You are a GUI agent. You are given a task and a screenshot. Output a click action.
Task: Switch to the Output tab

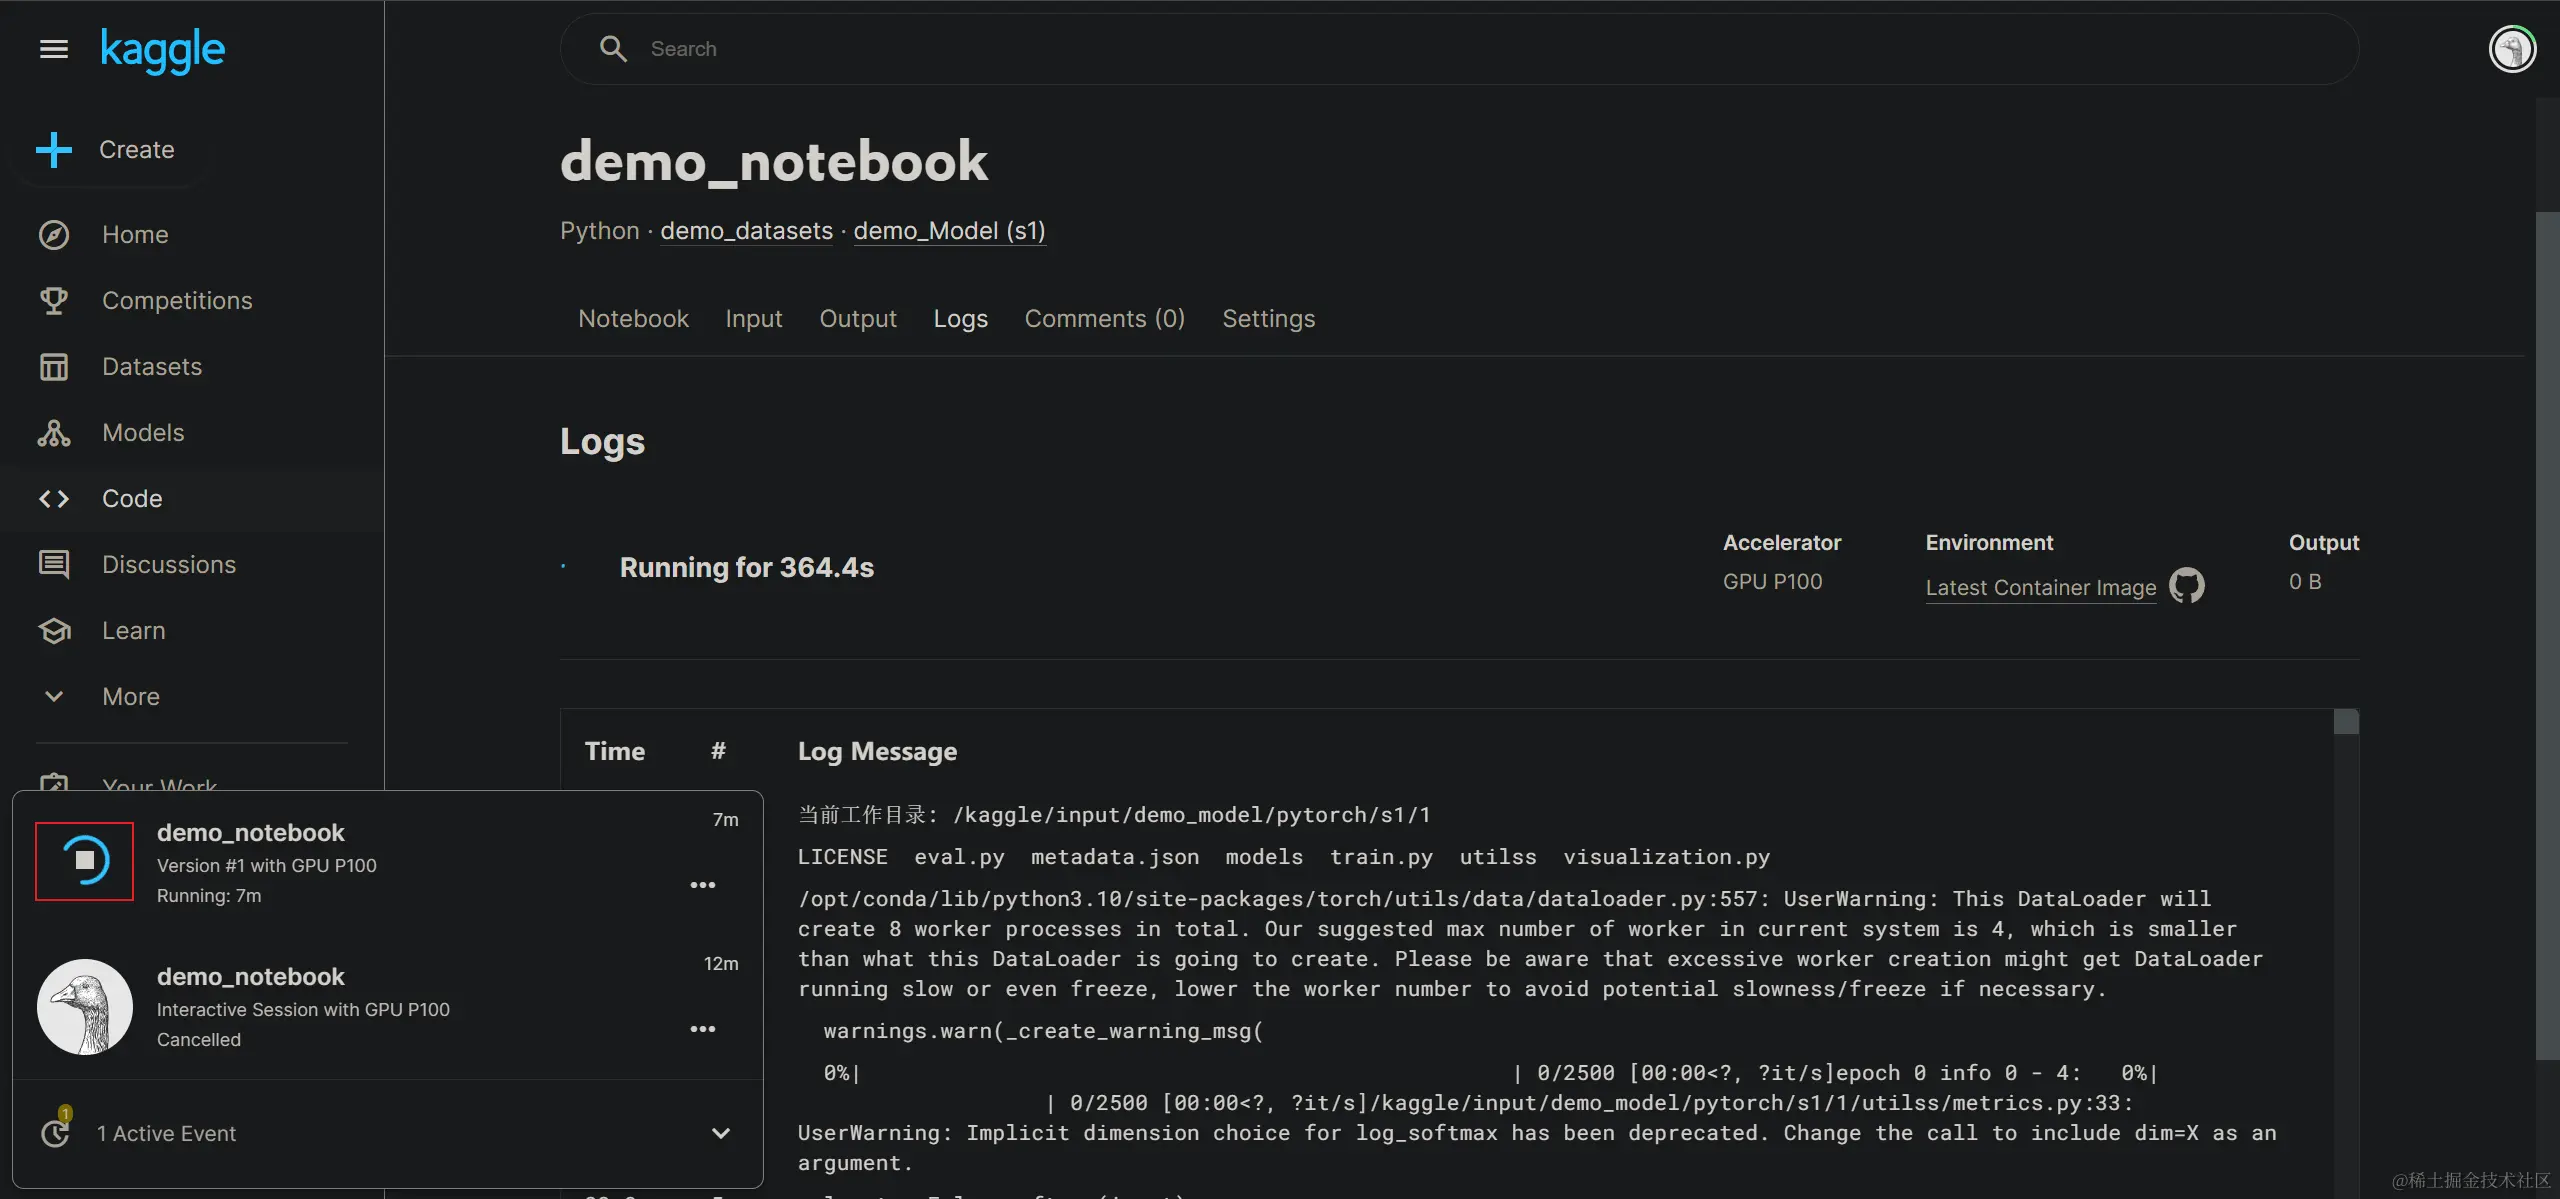click(x=857, y=319)
